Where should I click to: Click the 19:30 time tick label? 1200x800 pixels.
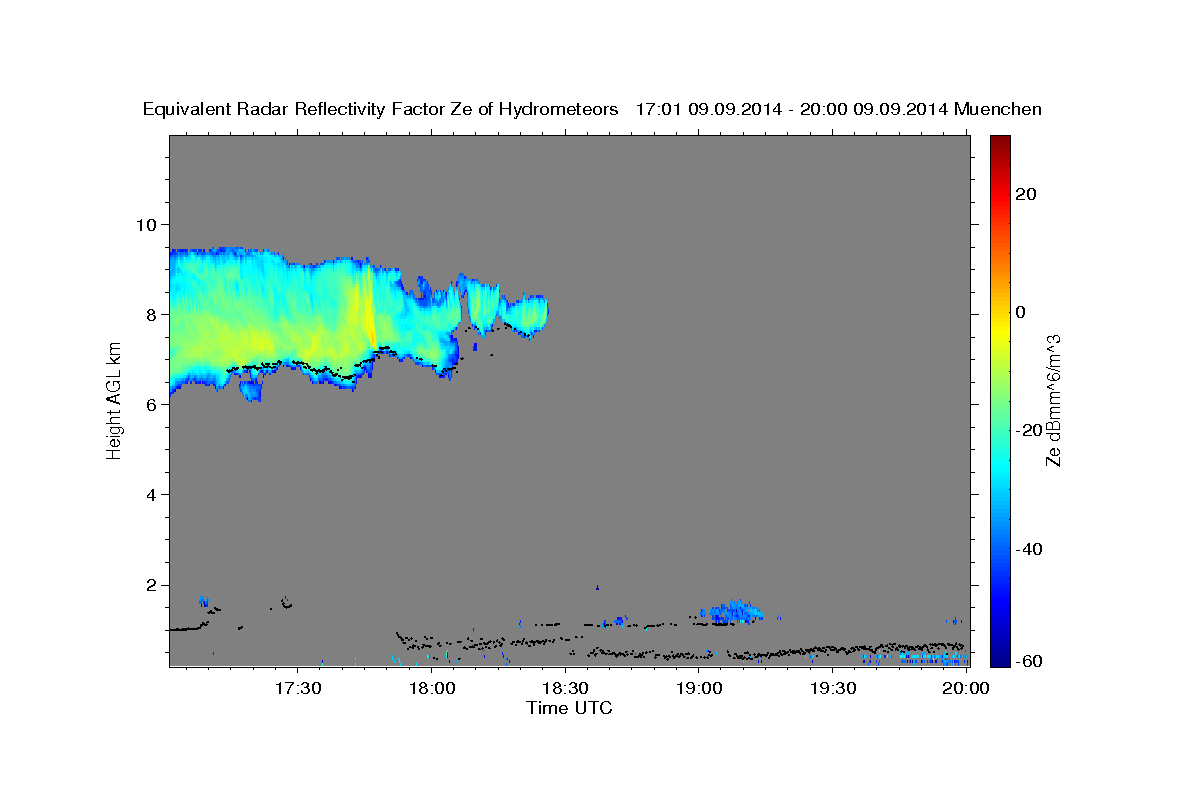coord(832,689)
